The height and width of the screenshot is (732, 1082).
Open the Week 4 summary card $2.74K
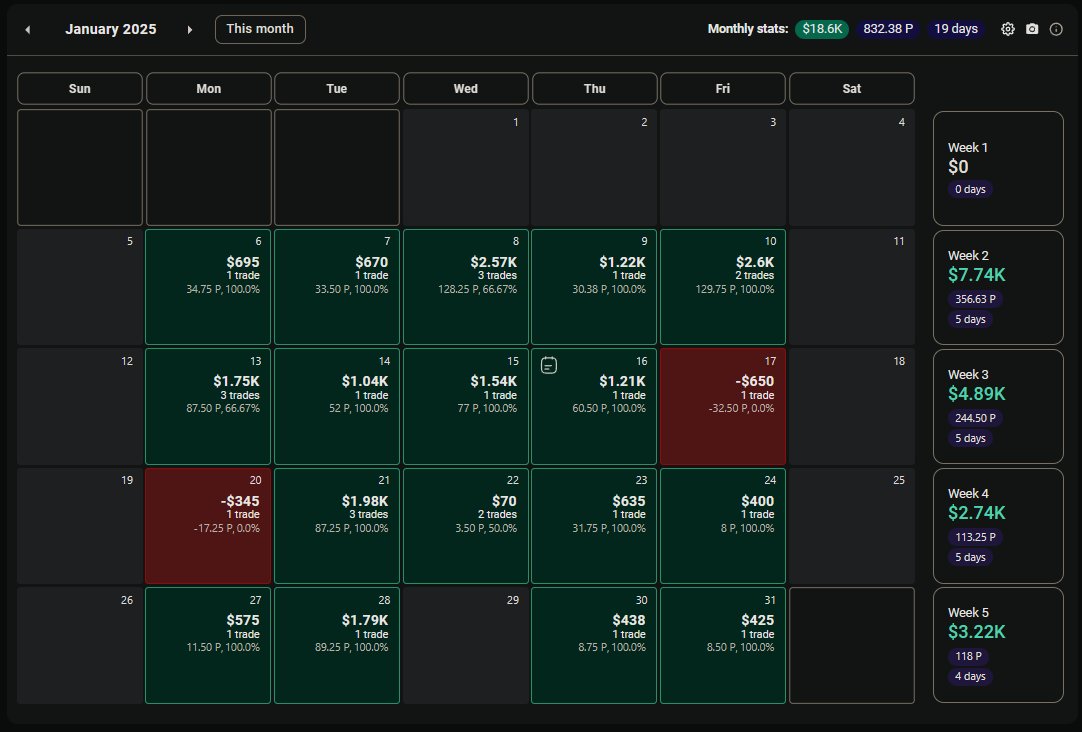pos(998,526)
